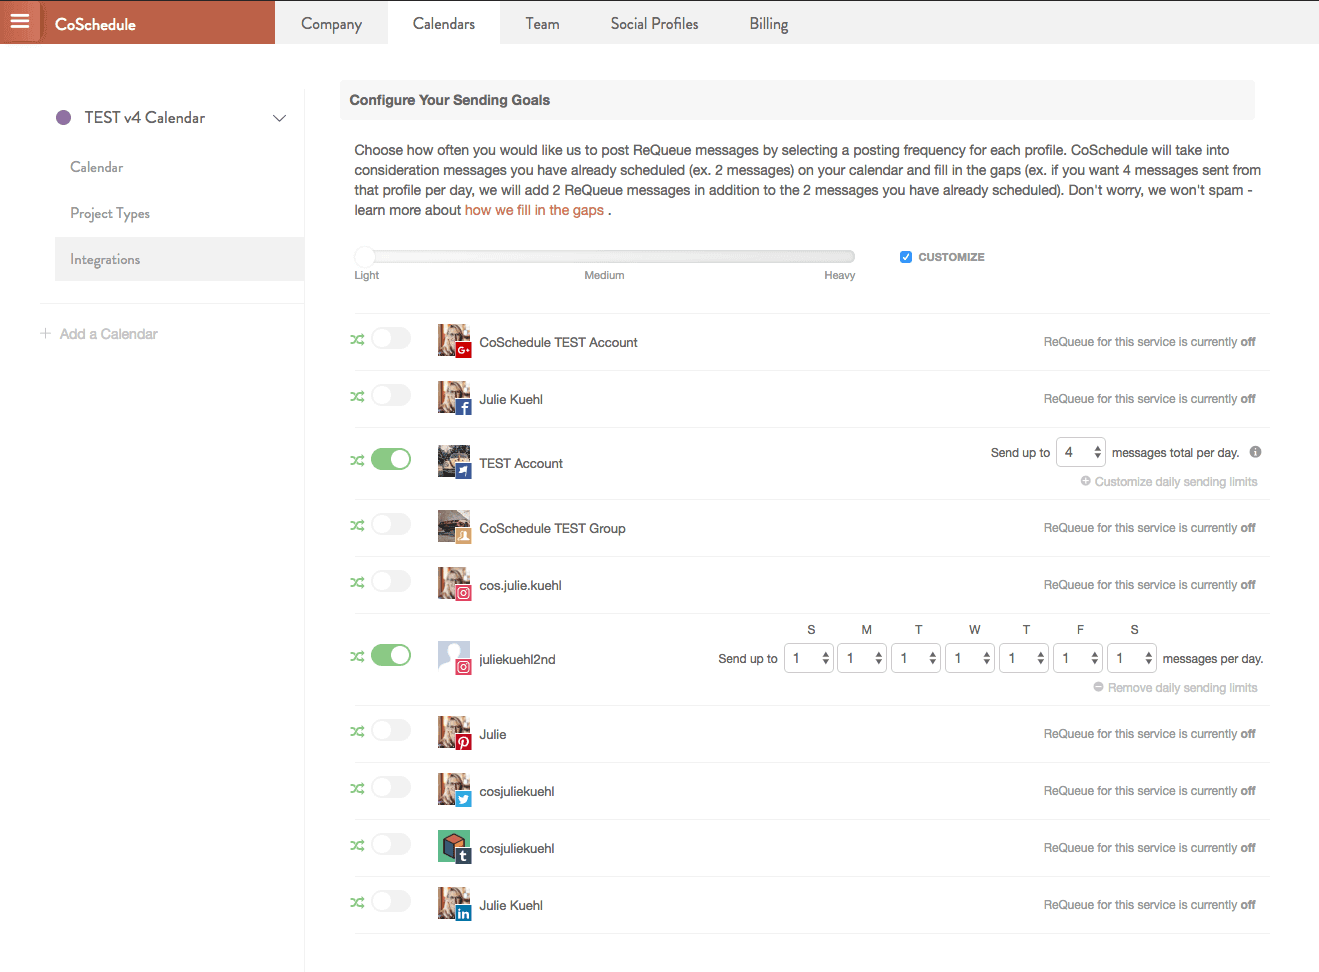Image resolution: width=1319 pixels, height=972 pixels.
Task: Click the info icon next to messages total per day
Action: click(x=1255, y=452)
